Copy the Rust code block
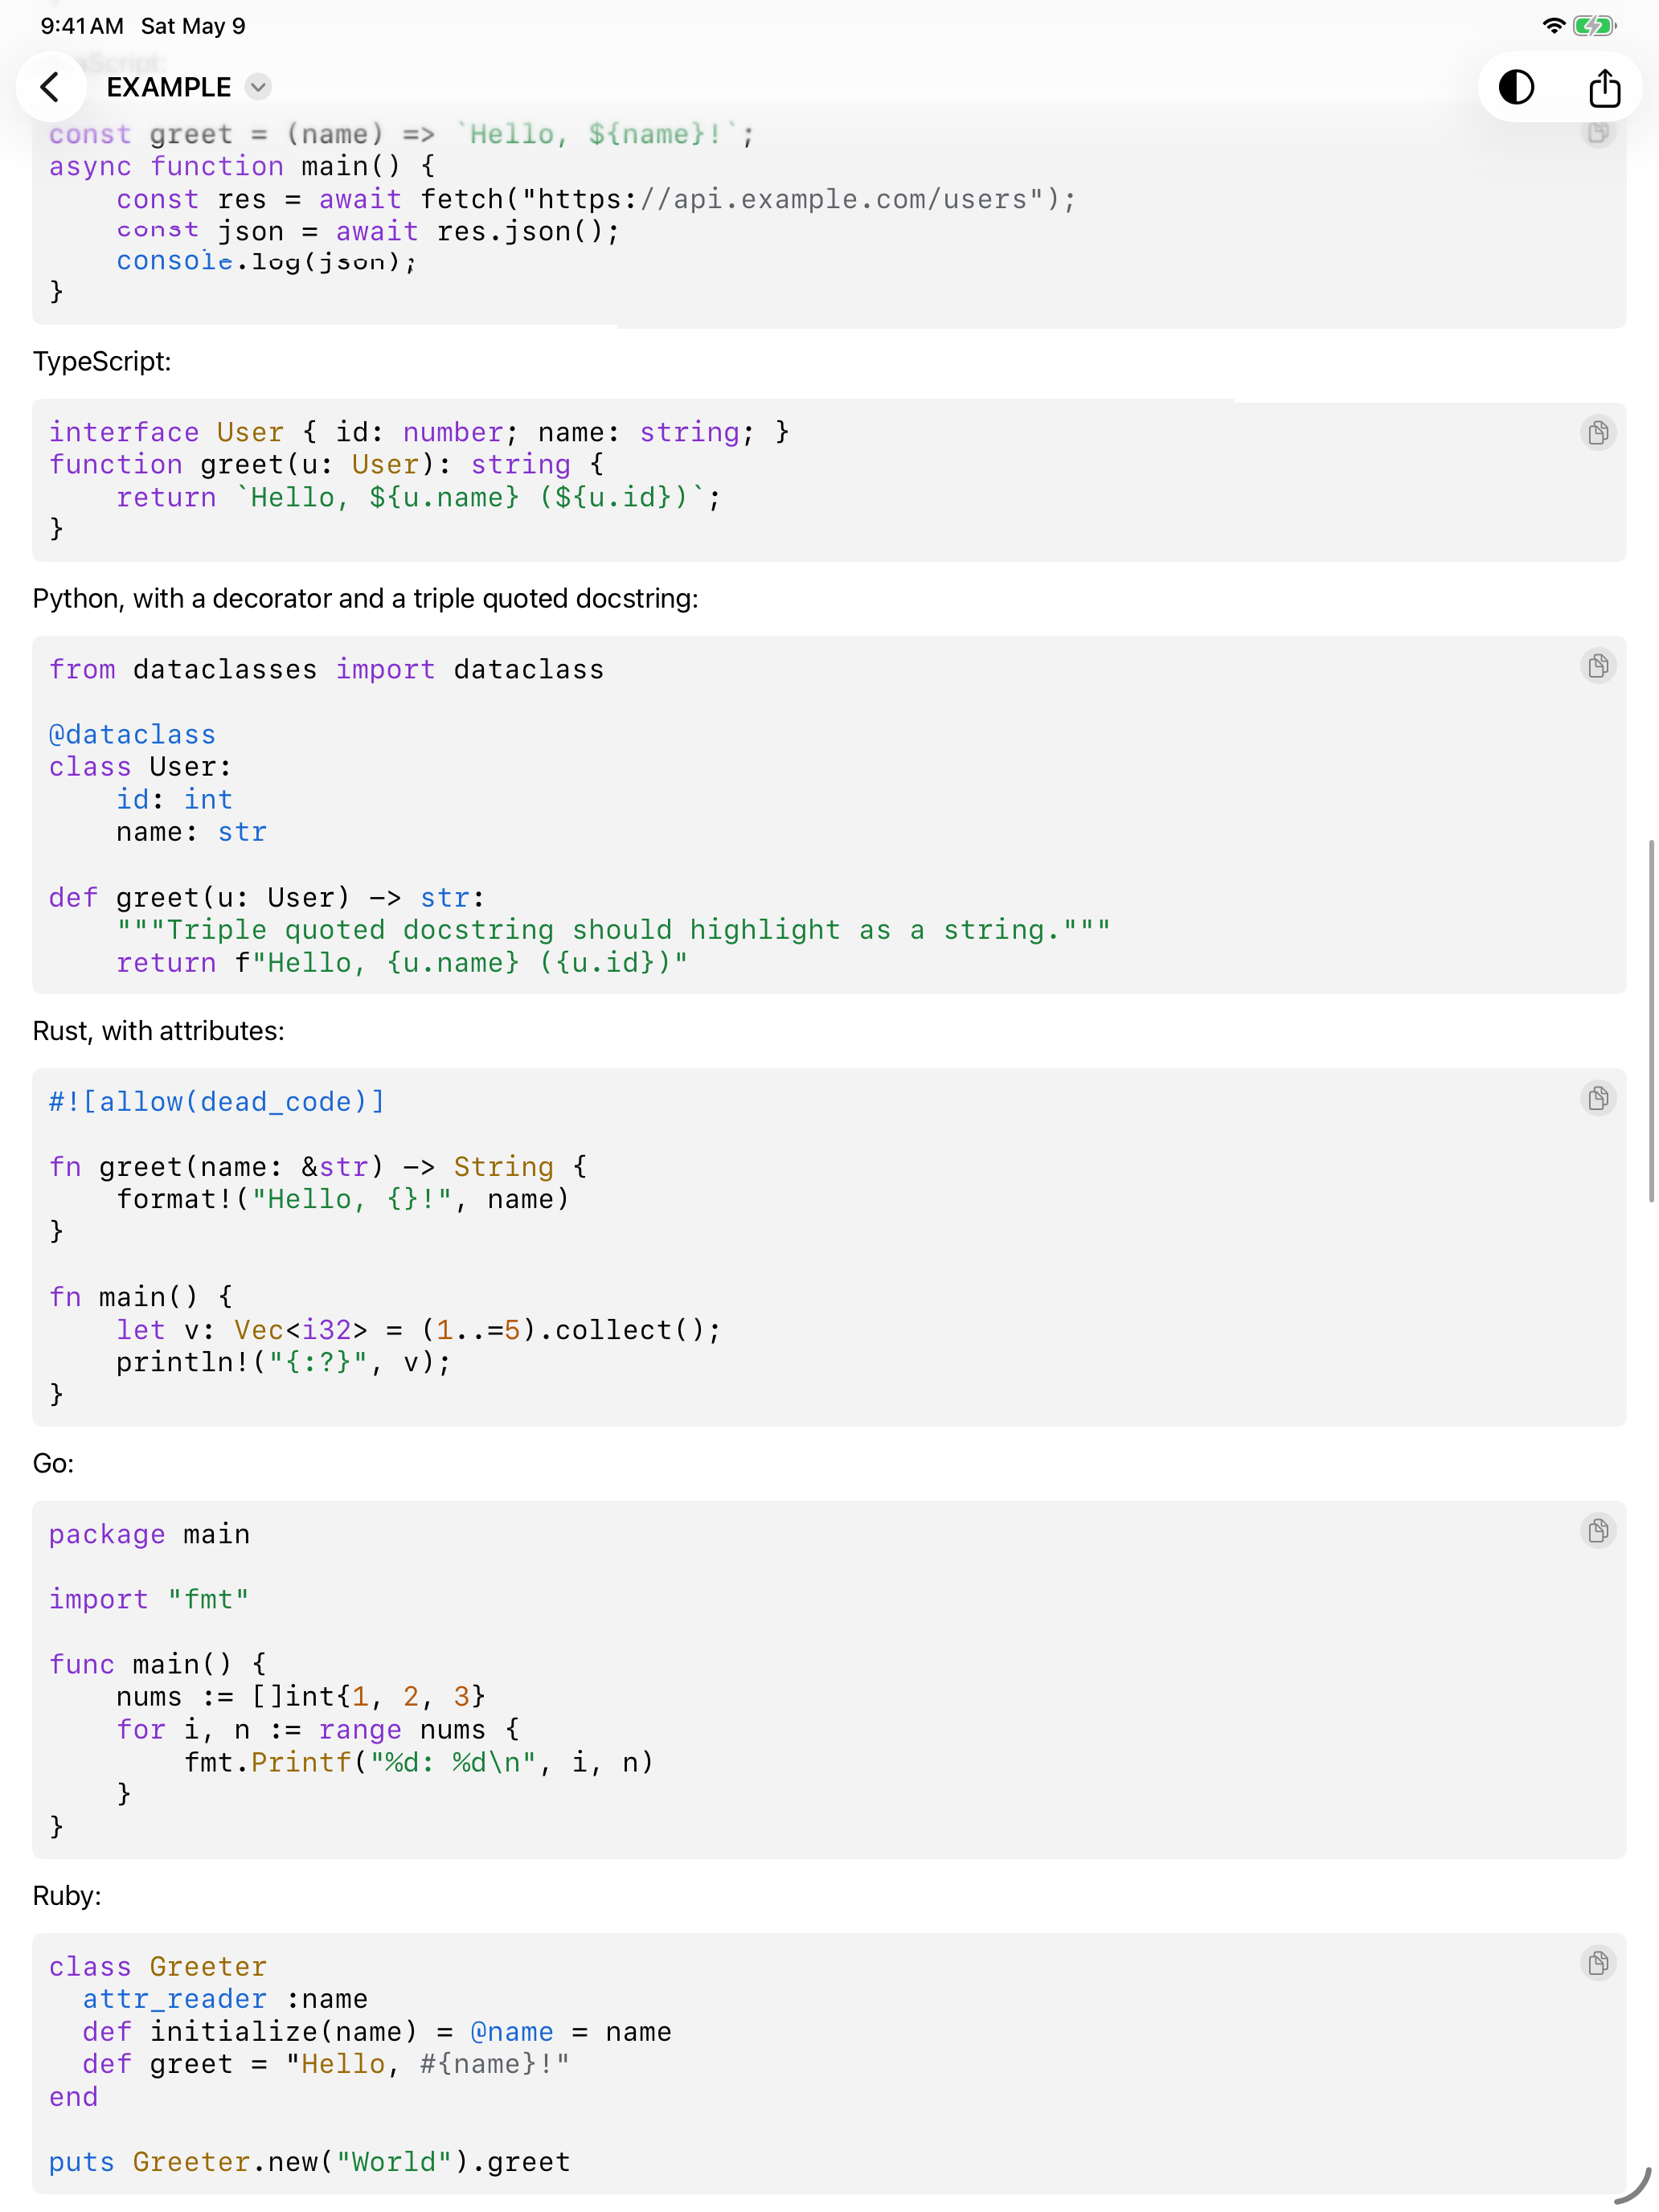This screenshot has width=1659, height=2212. [x=1598, y=1098]
